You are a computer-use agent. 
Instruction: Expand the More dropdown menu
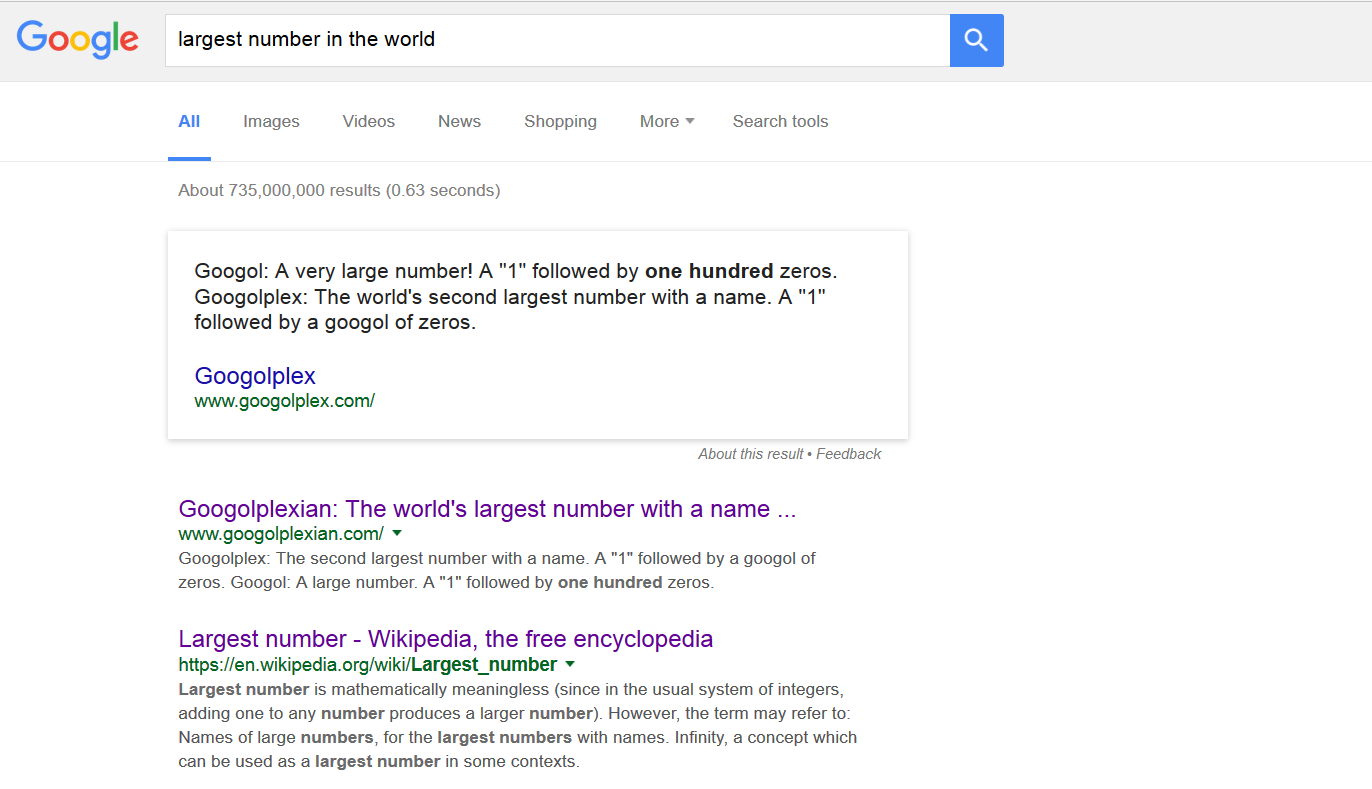[x=667, y=121]
